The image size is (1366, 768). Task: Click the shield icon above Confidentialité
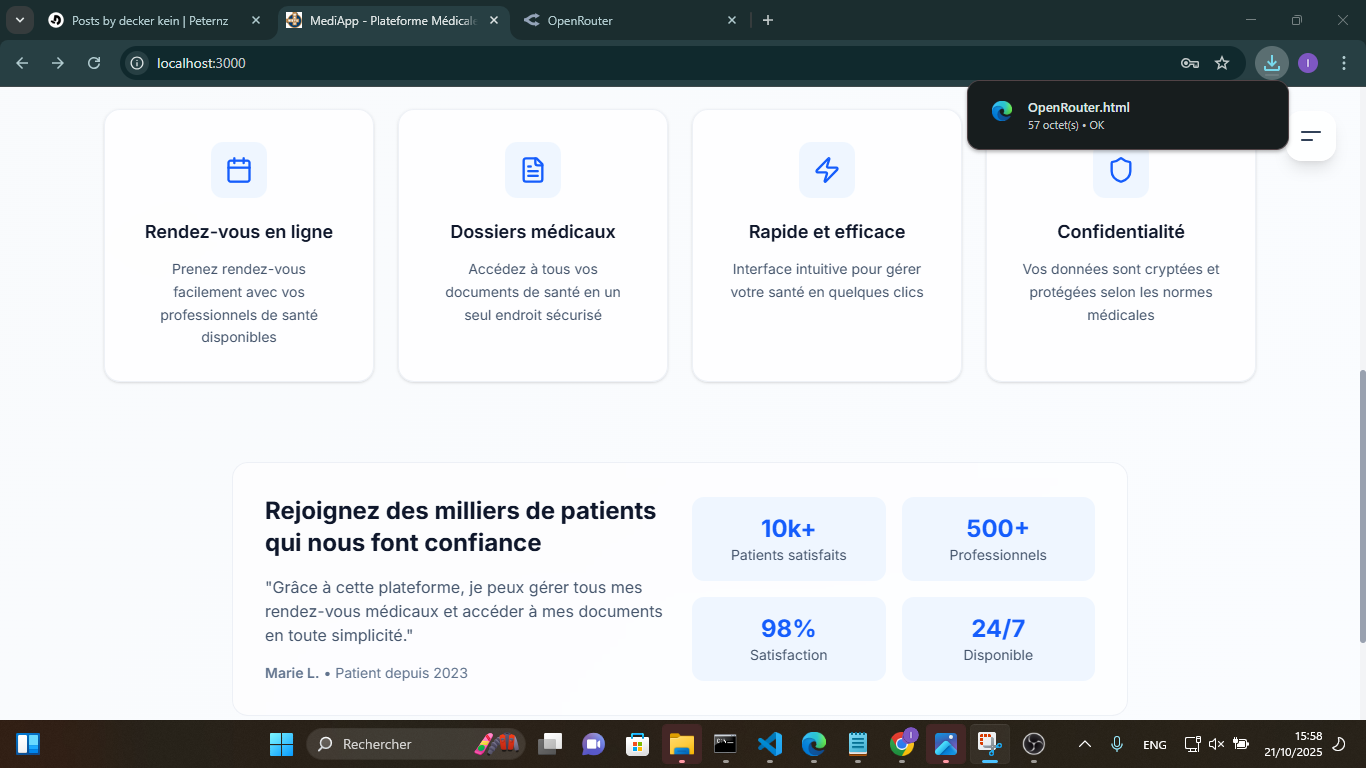click(1121, 171)
